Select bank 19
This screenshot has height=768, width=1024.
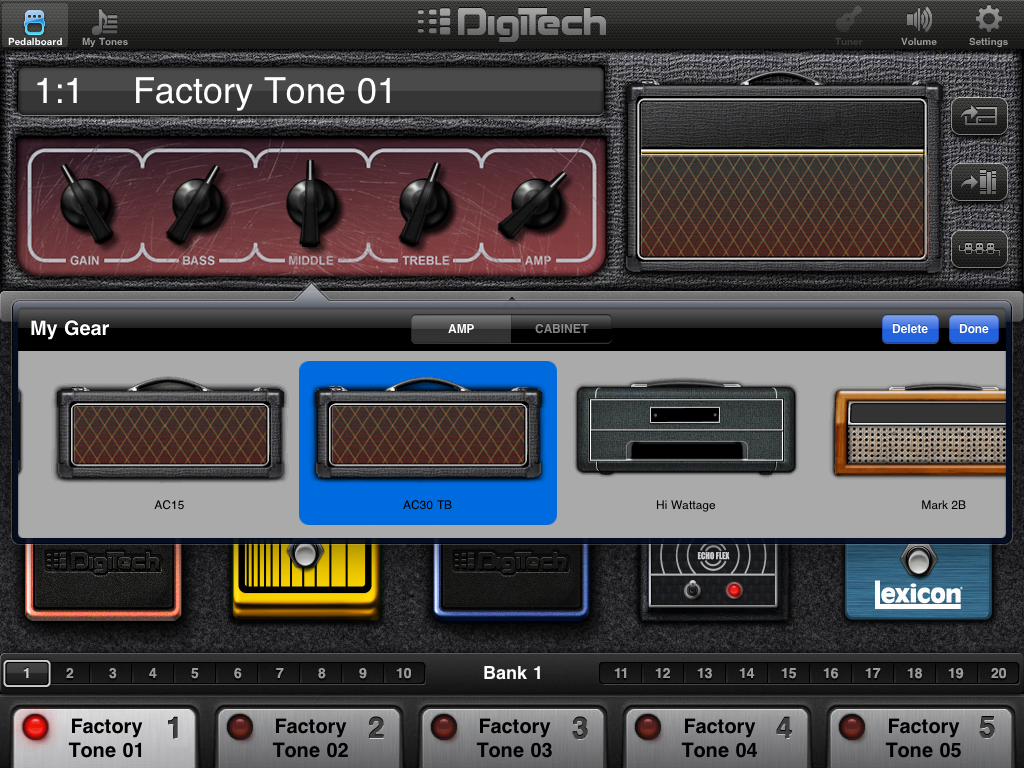956,673
